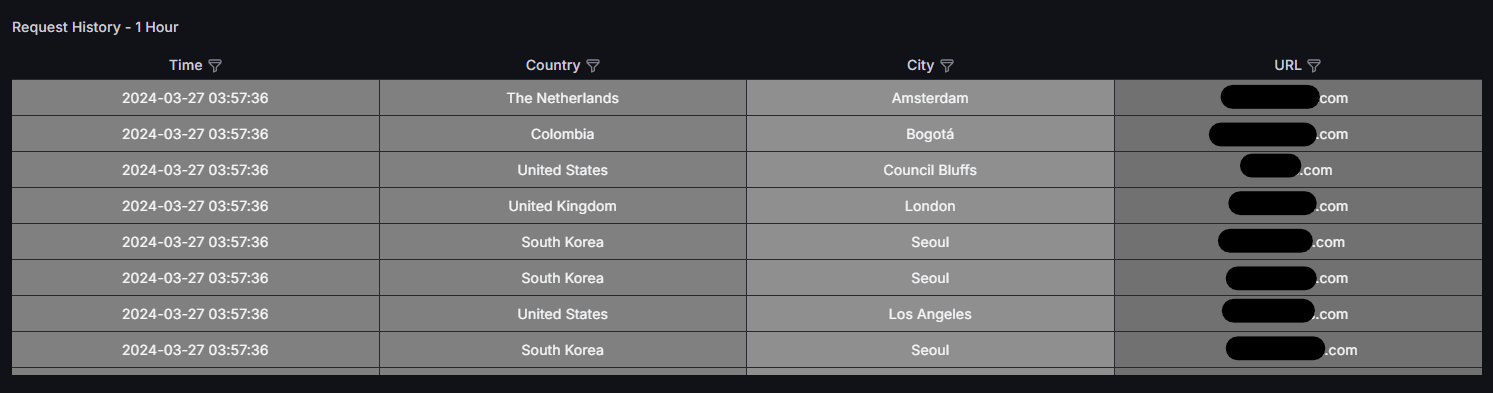Sort by the URL column header
Viewport: 1493px width, 393px height.
point(1287,65)
